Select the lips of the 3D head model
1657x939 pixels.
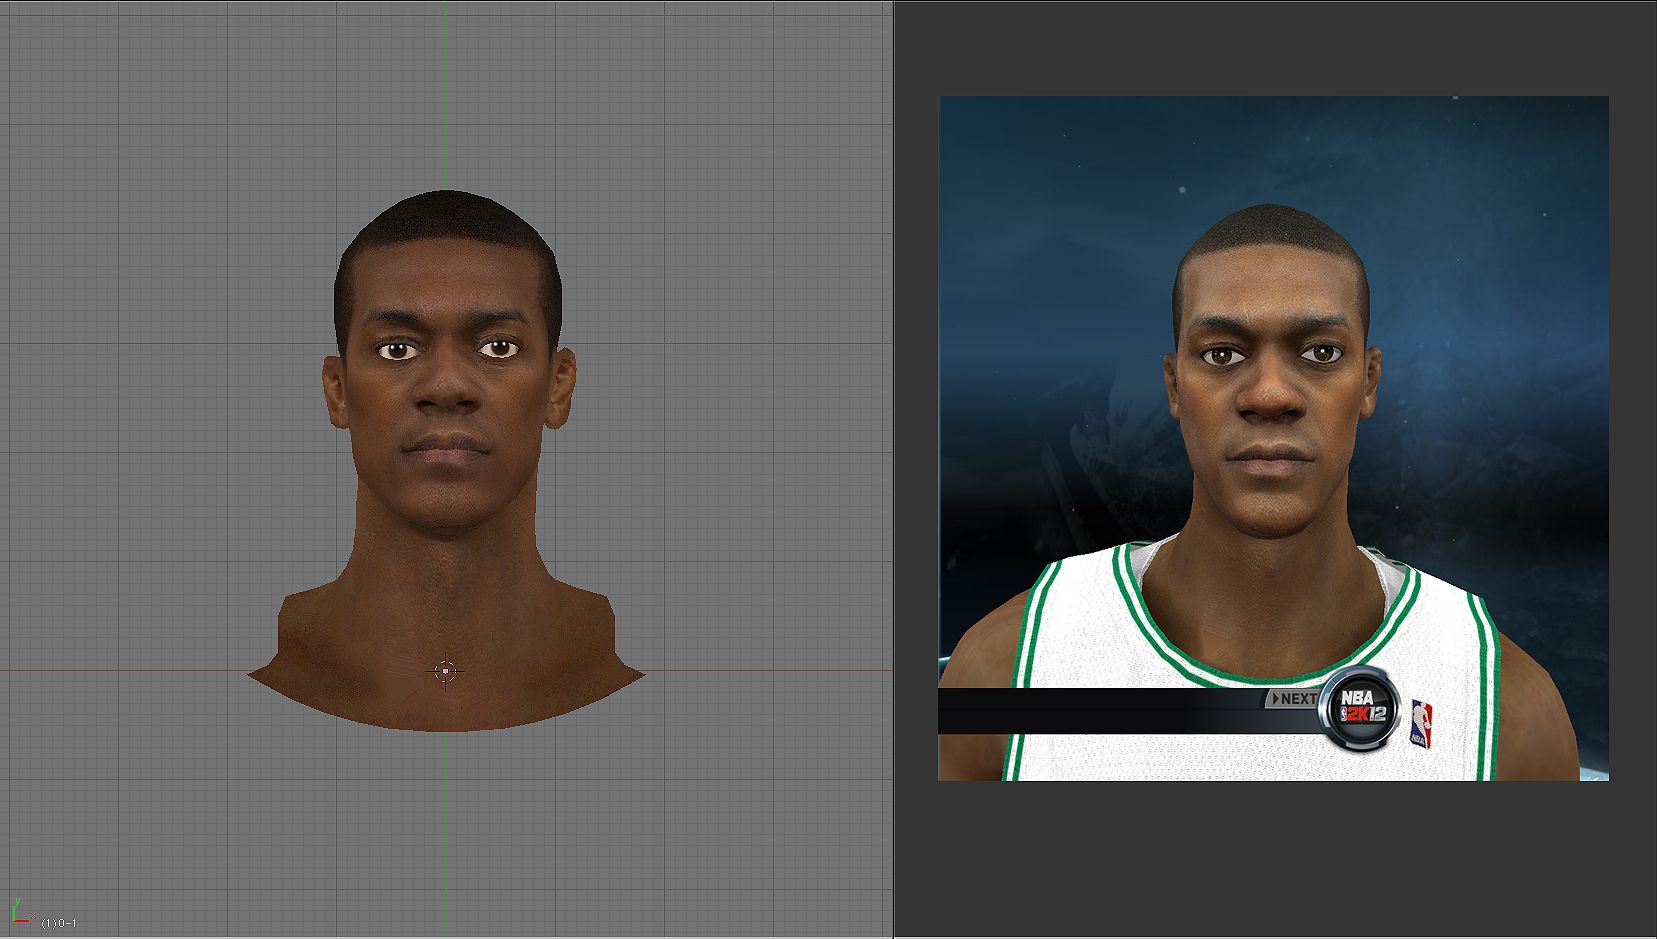tap(446, 447)
